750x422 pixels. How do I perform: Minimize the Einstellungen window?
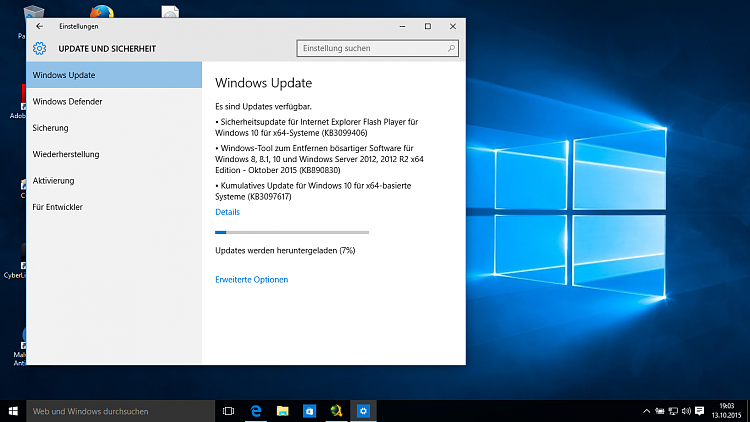402,26
